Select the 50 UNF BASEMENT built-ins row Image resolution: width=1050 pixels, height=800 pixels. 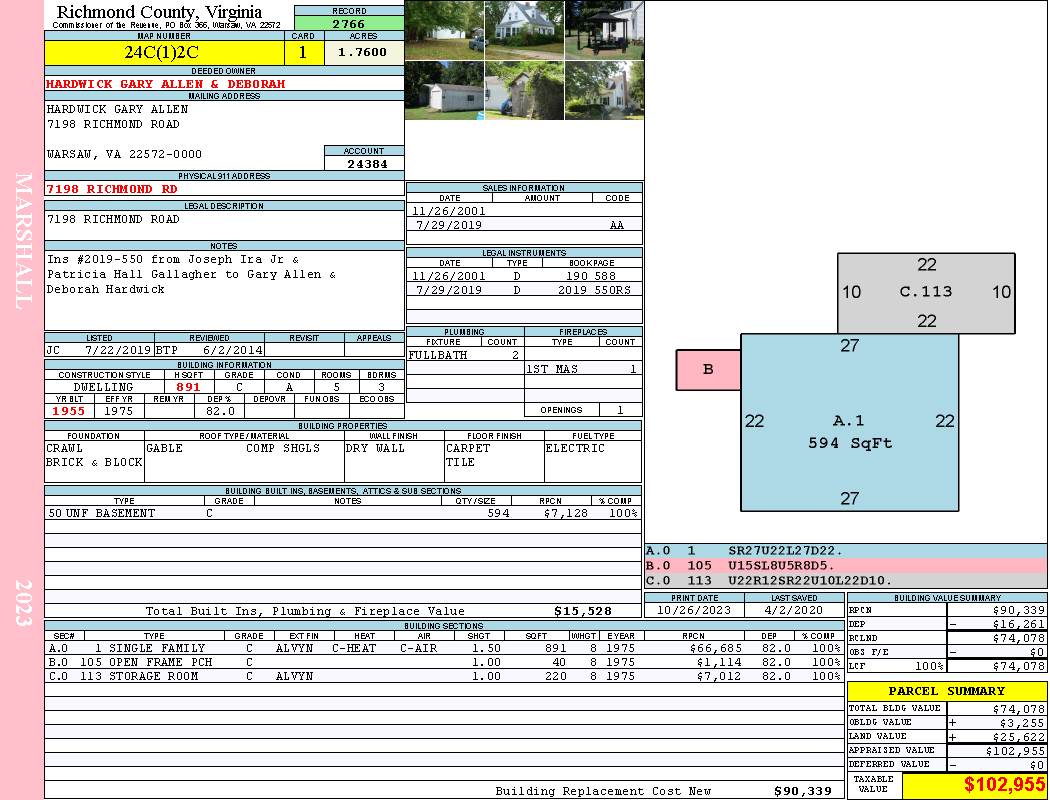tap(343, 513)
